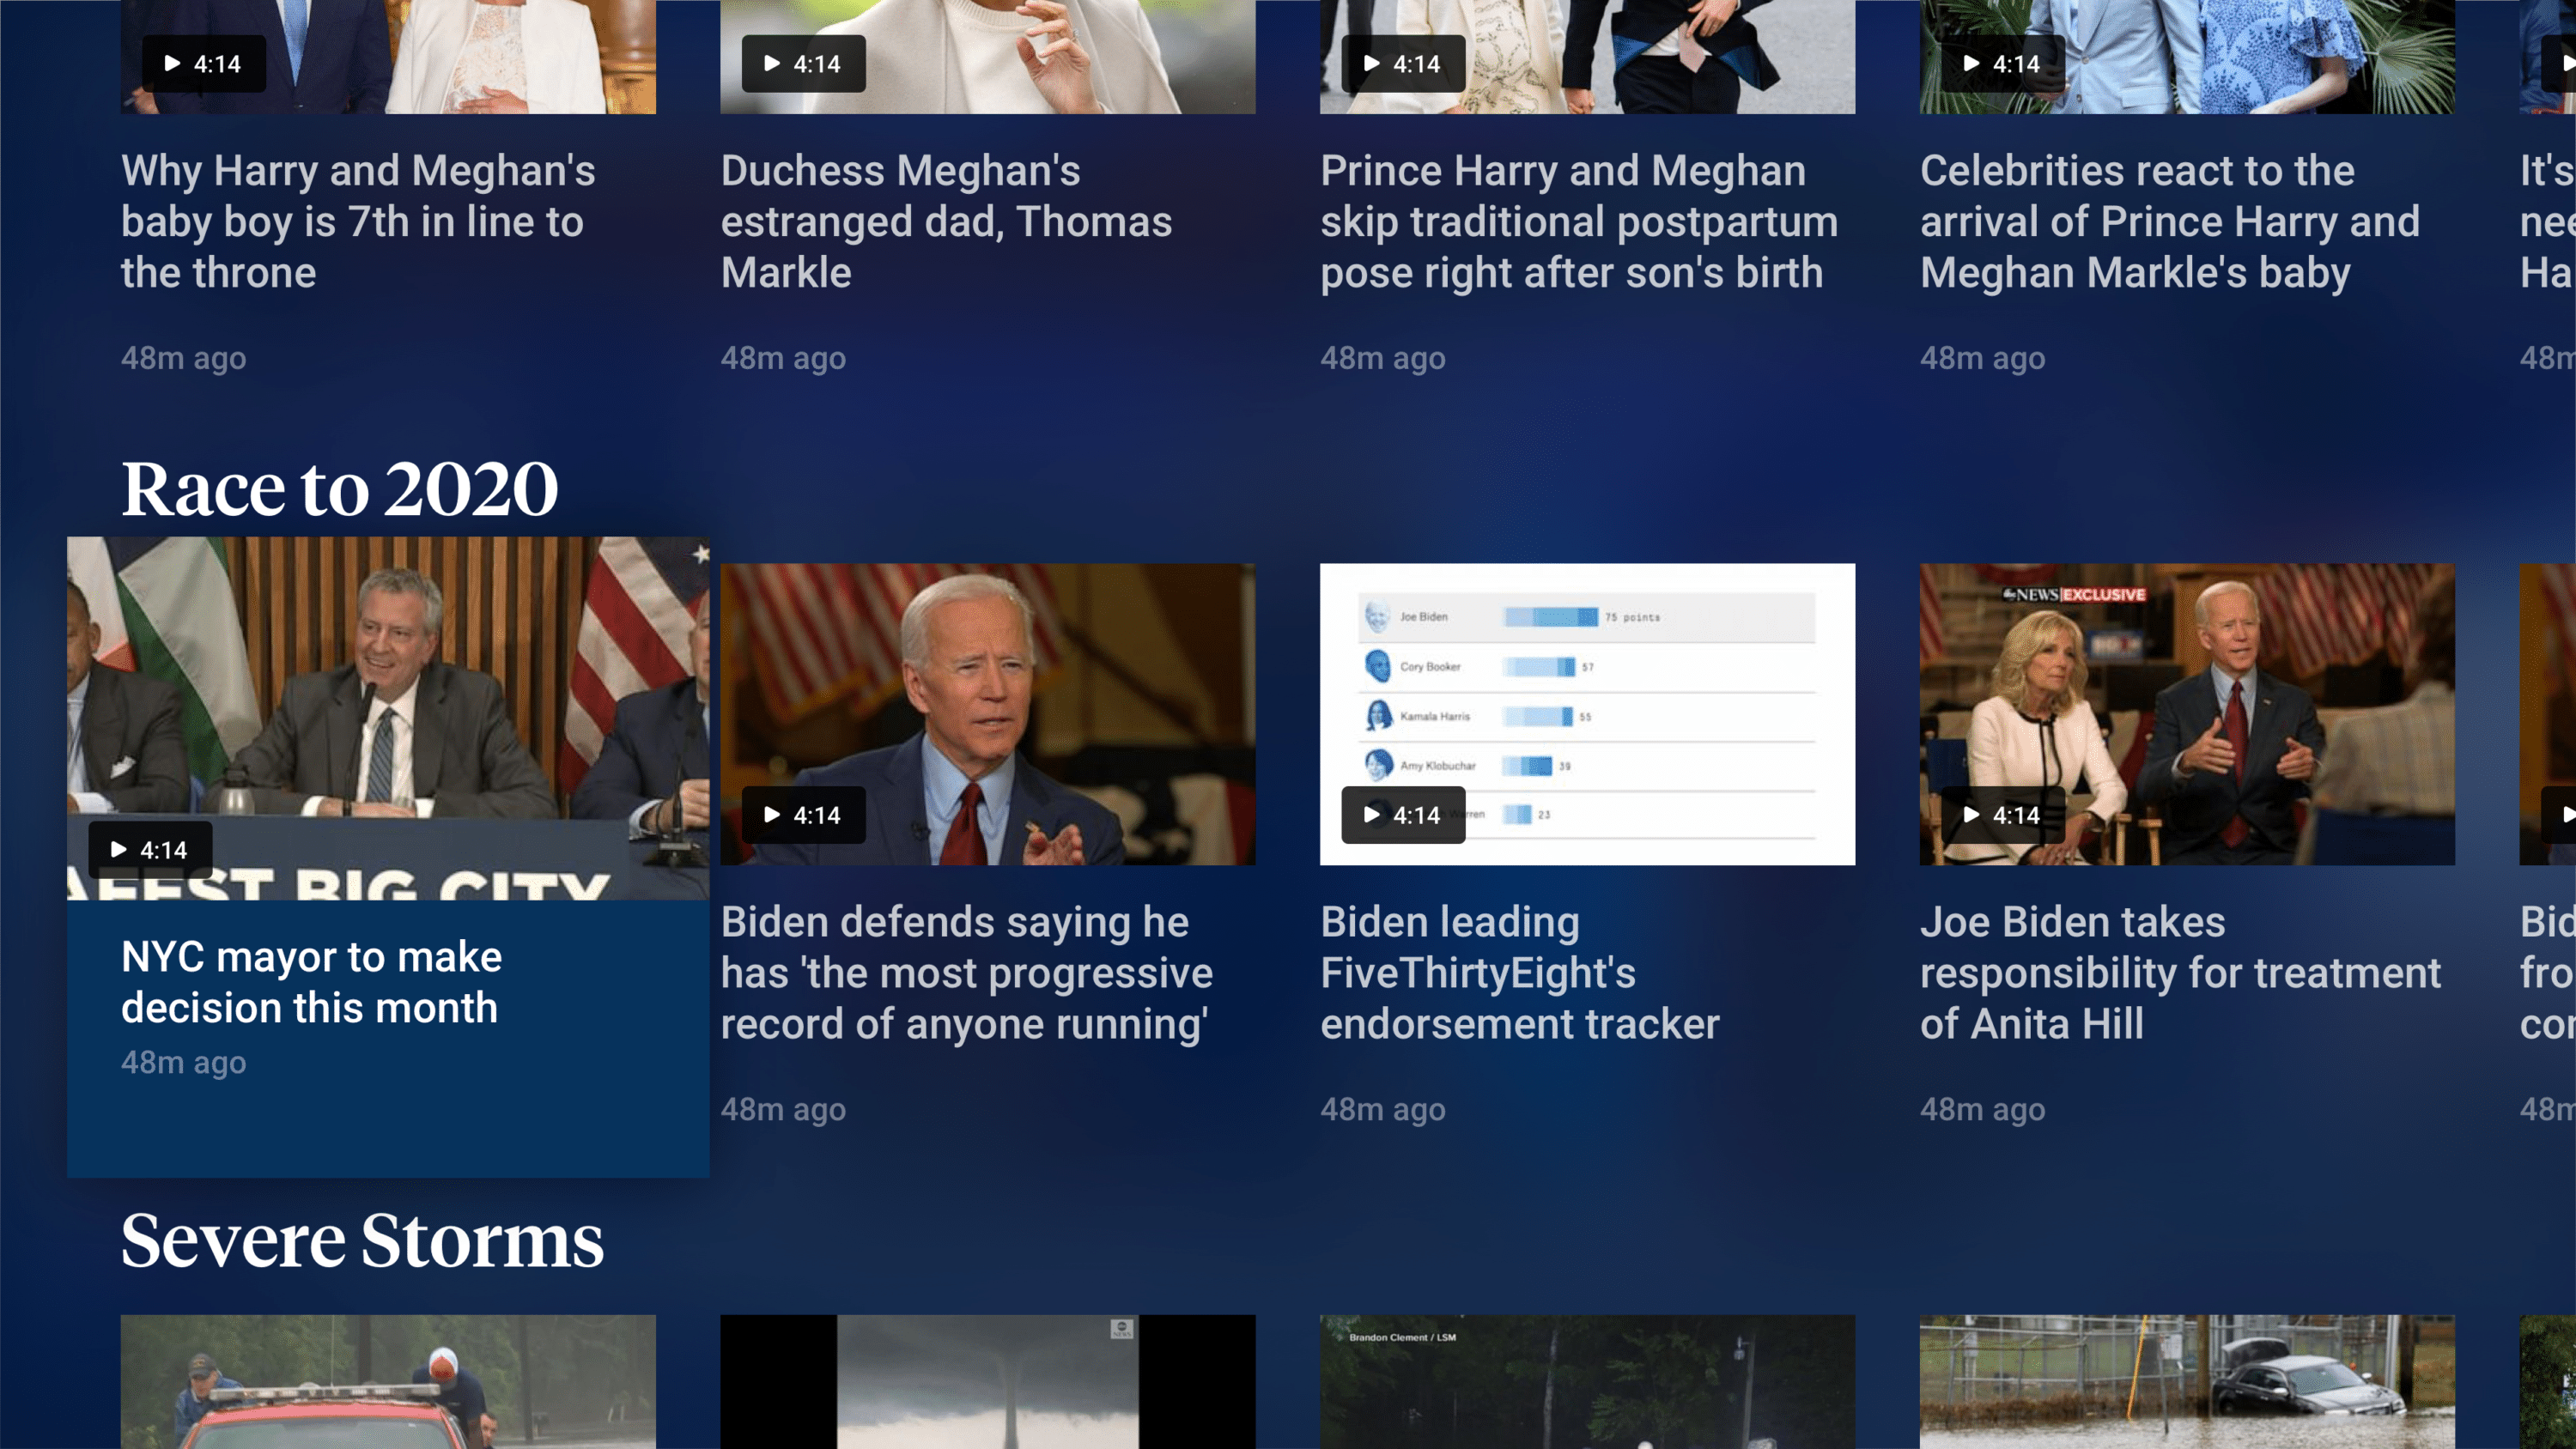2576x1449 pixels.
Task: Click play badge on FiveThirtyEight tracker video
Action: point(1402,815)
